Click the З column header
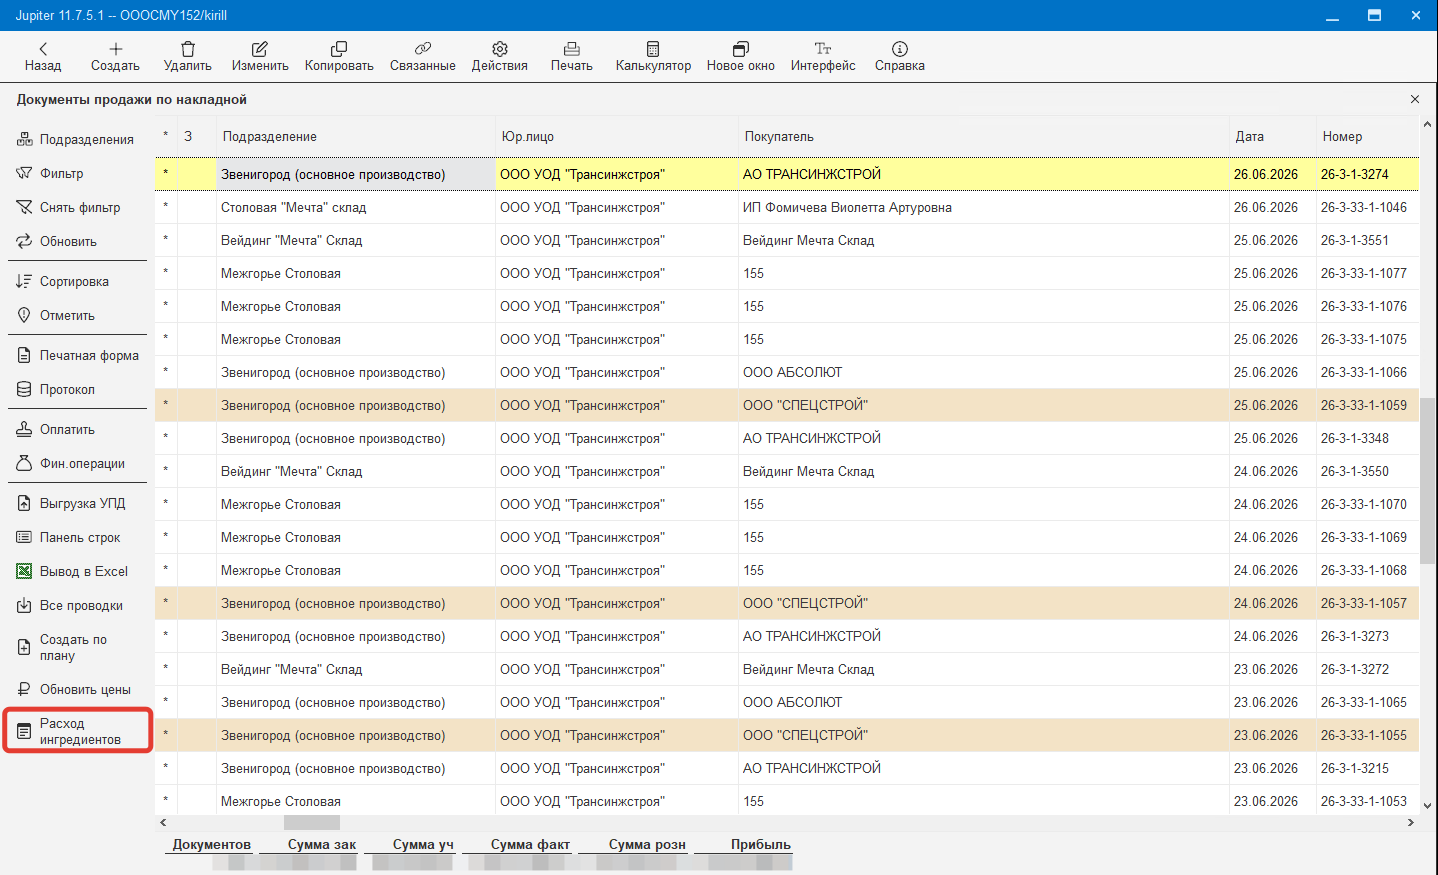 click(197, 136)
